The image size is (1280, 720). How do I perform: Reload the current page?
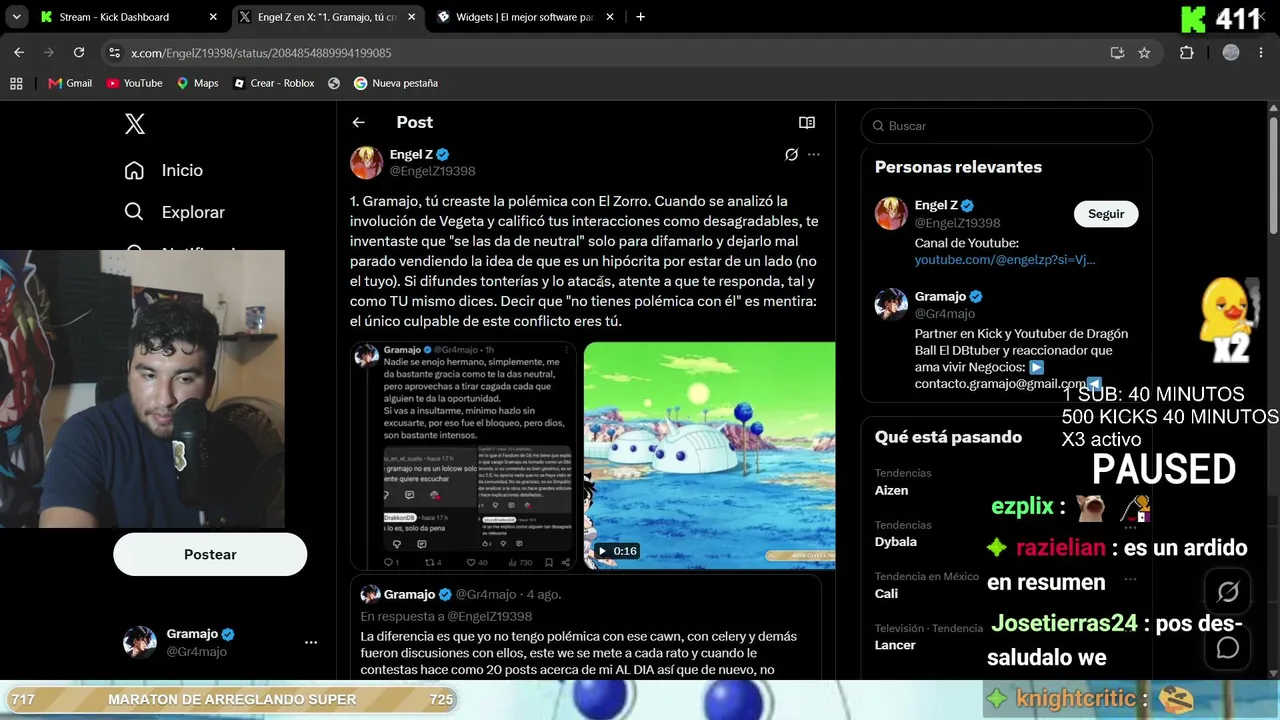(x=79, y=52)
